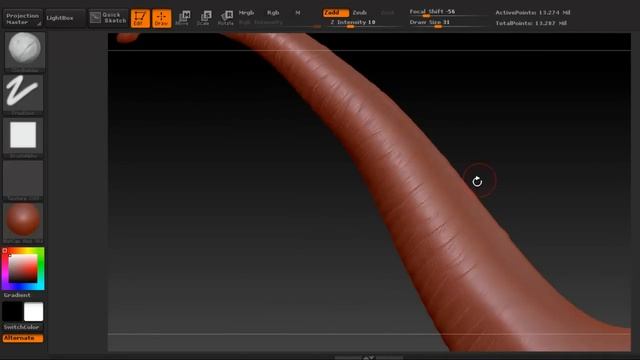
Task: Toggle the Gradient color option
Action: click(17, 295)
